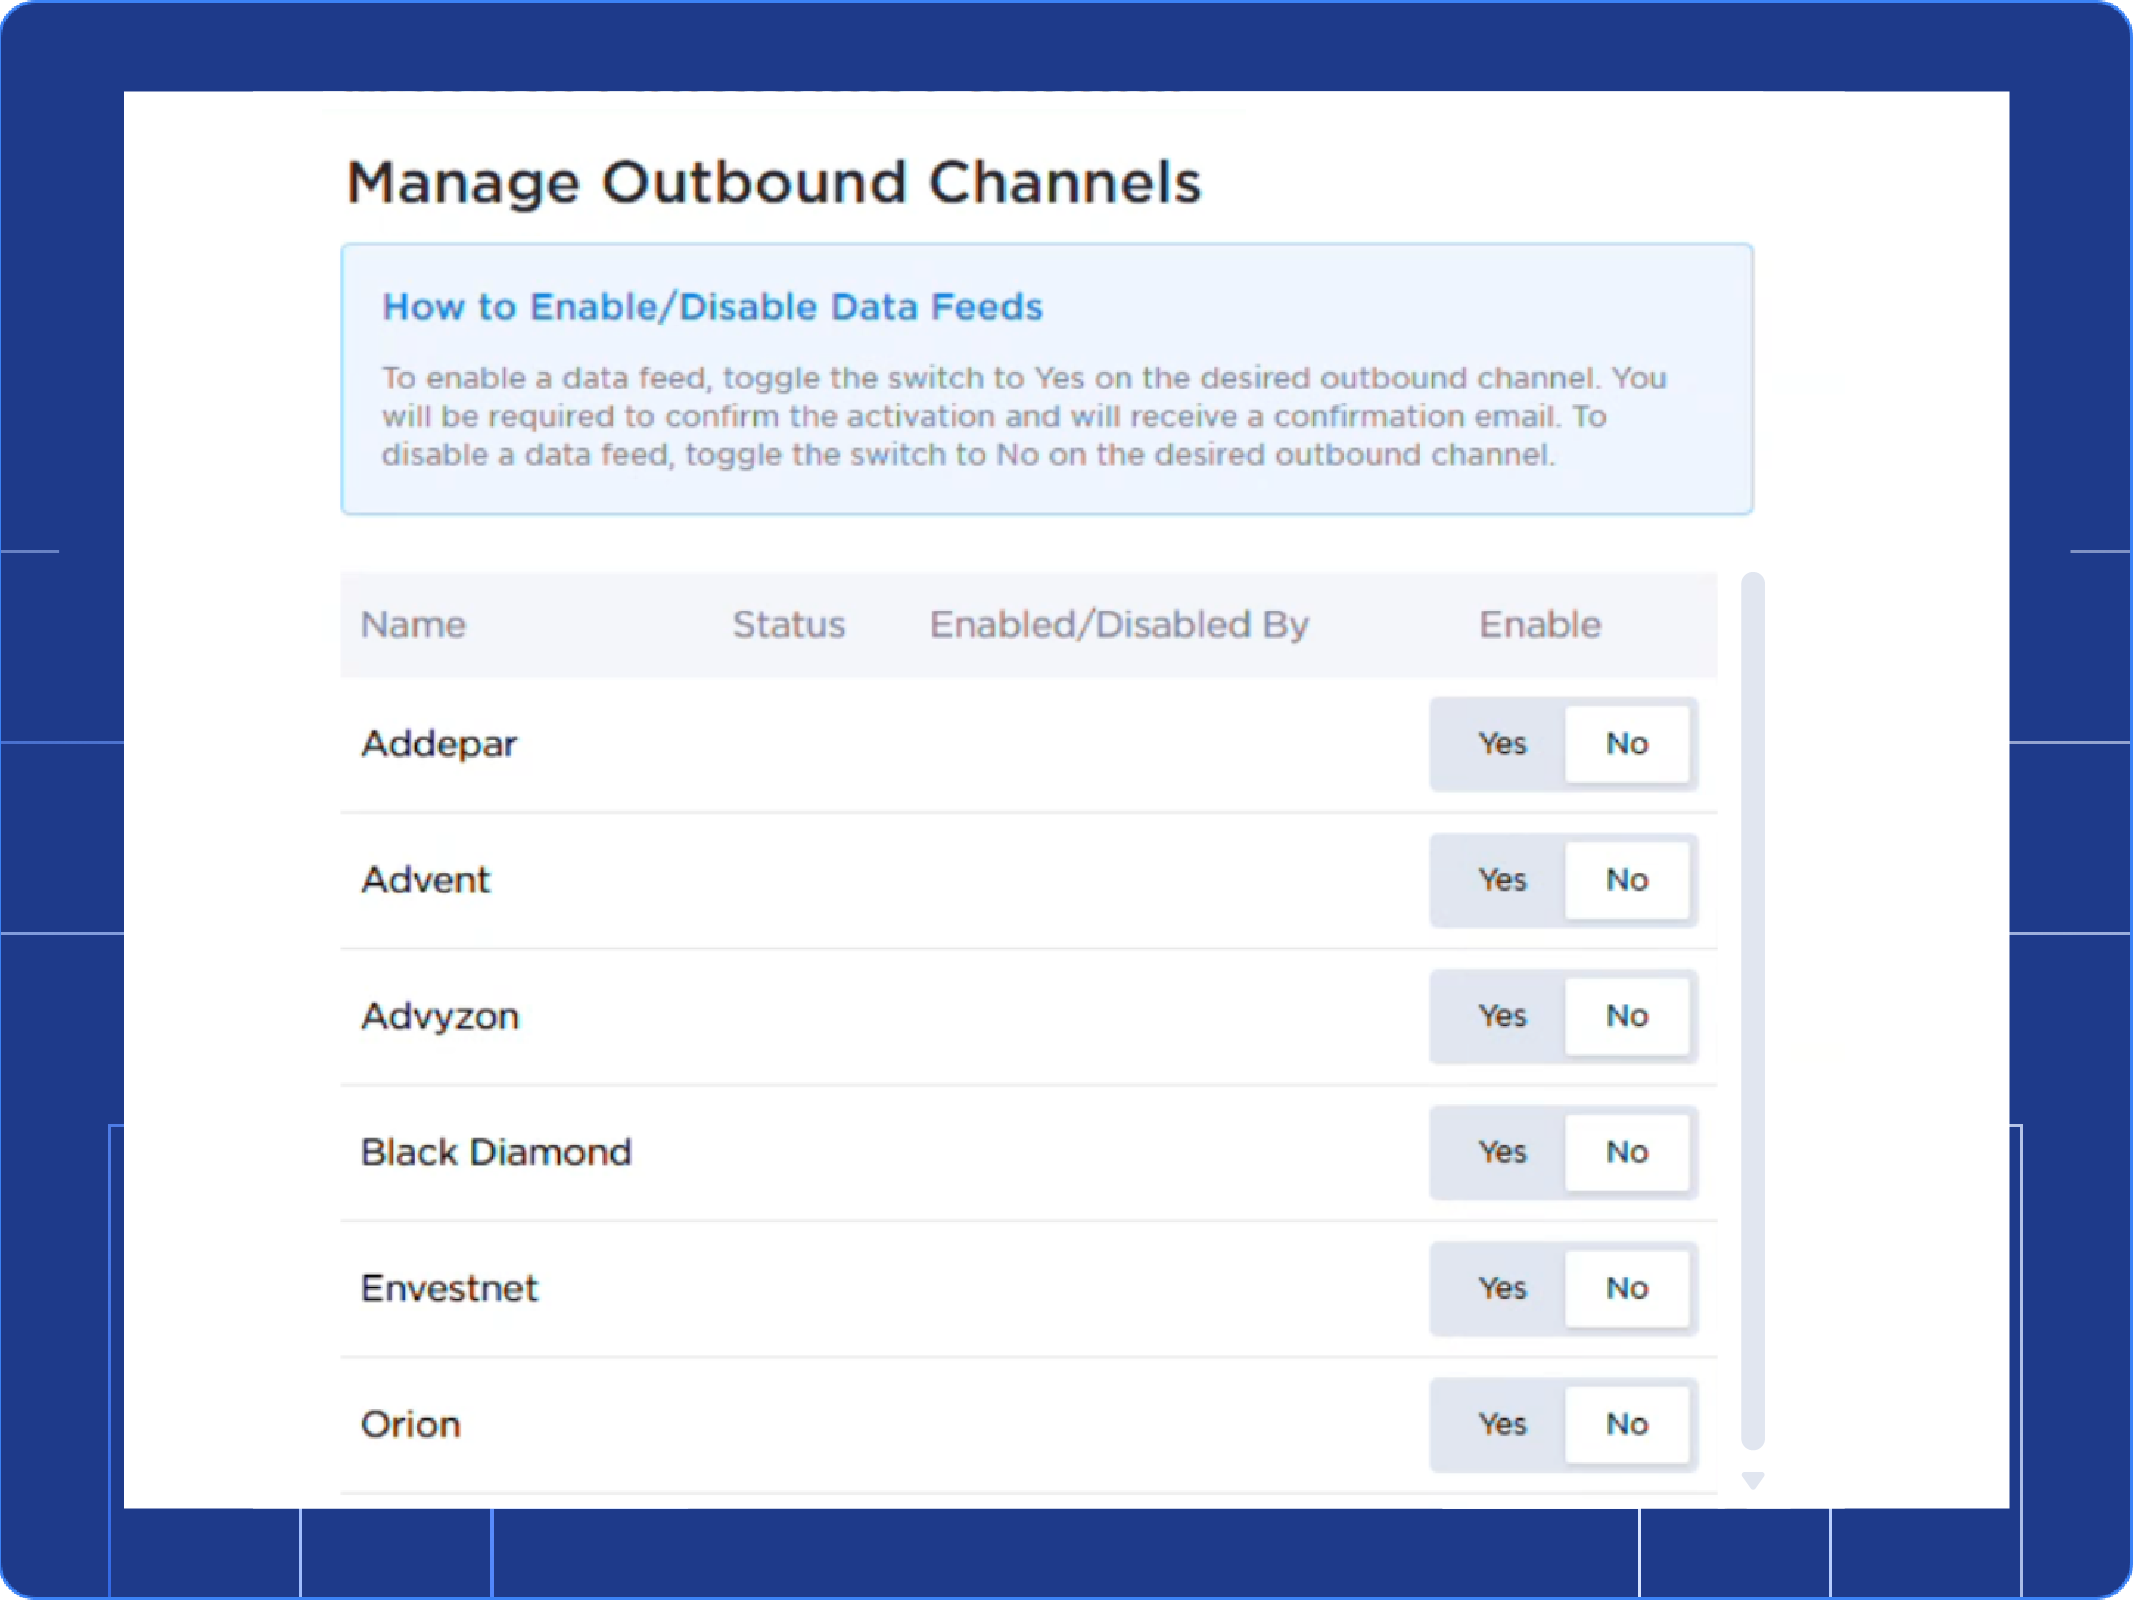The height and width of the screenshot is (1600, 2133).
Task: Click the Status column header
Action: coord(789,624)
